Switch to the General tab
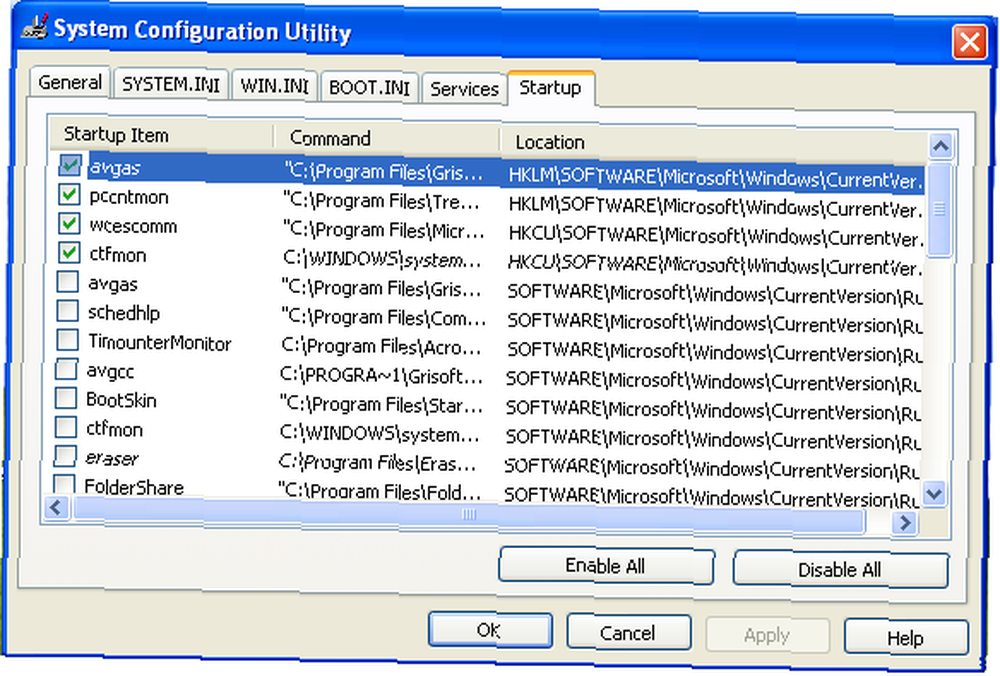Image resolution: width=1000 pixels, height=676 pixels. (70, 82)
